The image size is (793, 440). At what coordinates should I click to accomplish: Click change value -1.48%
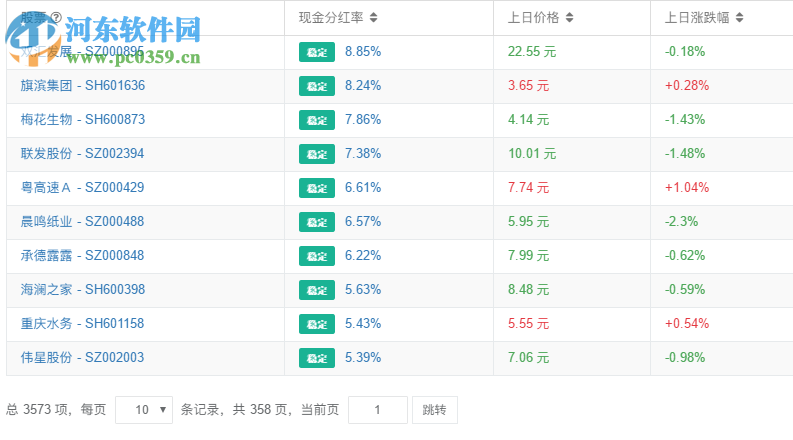(685, 153)
